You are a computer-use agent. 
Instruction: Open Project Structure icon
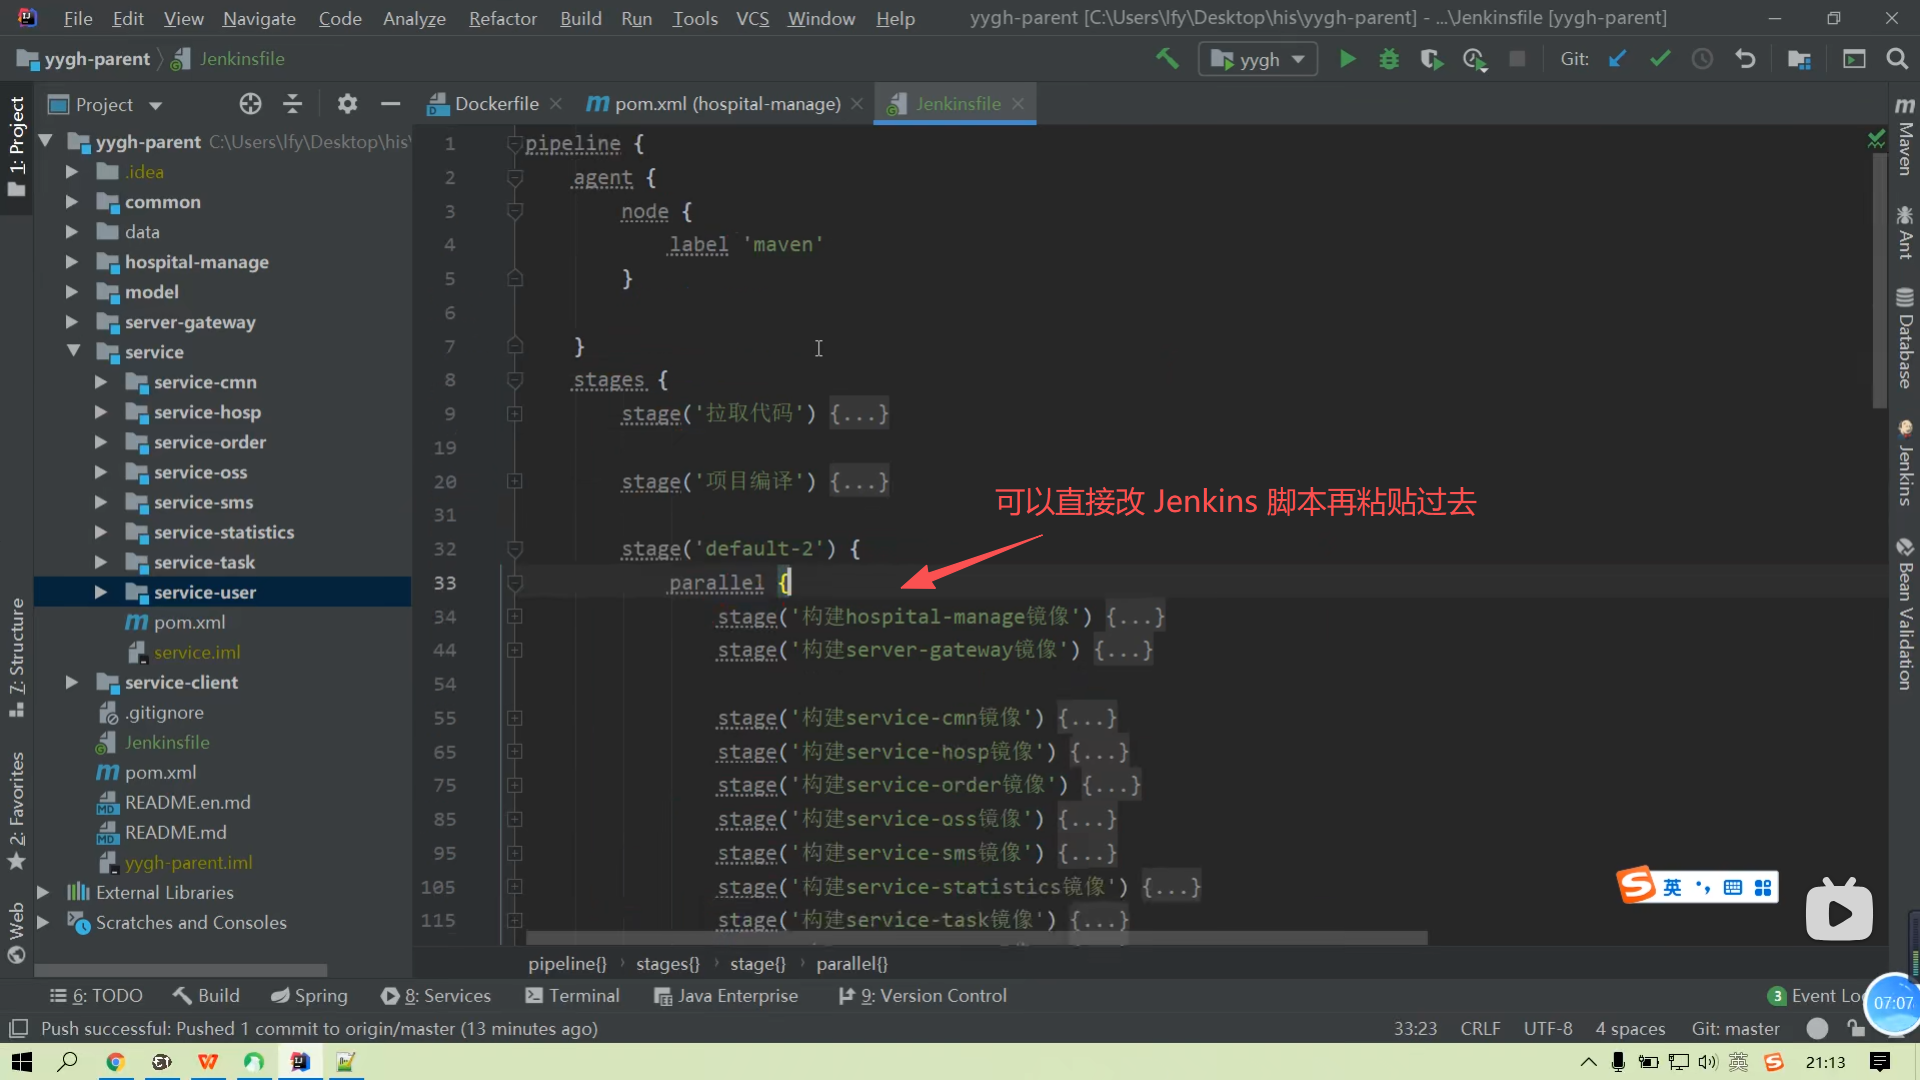tap(1799, 59)
